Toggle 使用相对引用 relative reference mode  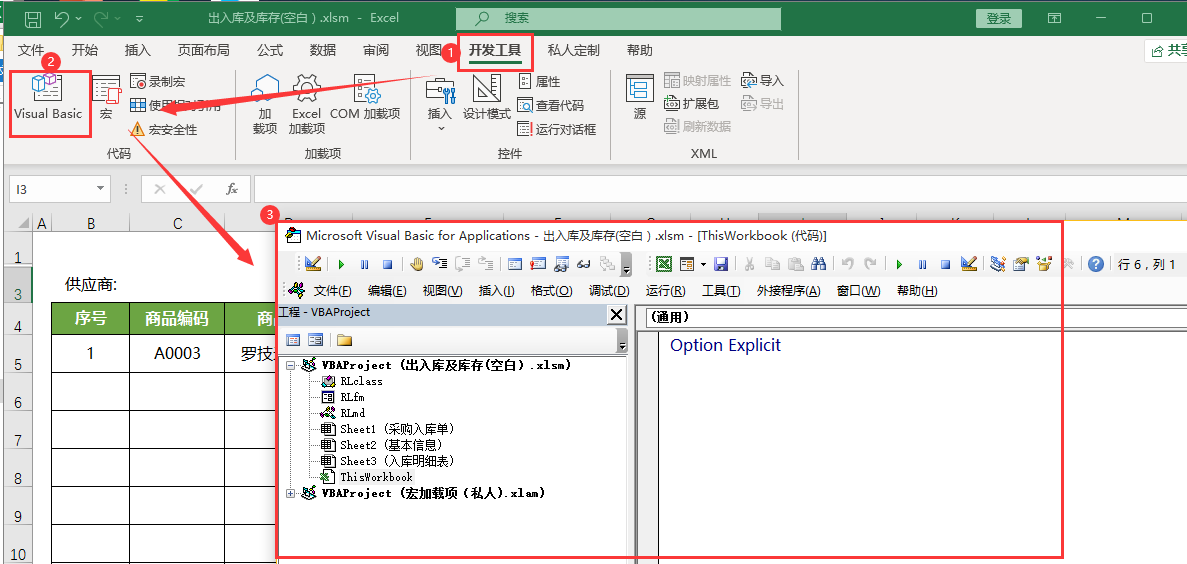coord(176,105)
